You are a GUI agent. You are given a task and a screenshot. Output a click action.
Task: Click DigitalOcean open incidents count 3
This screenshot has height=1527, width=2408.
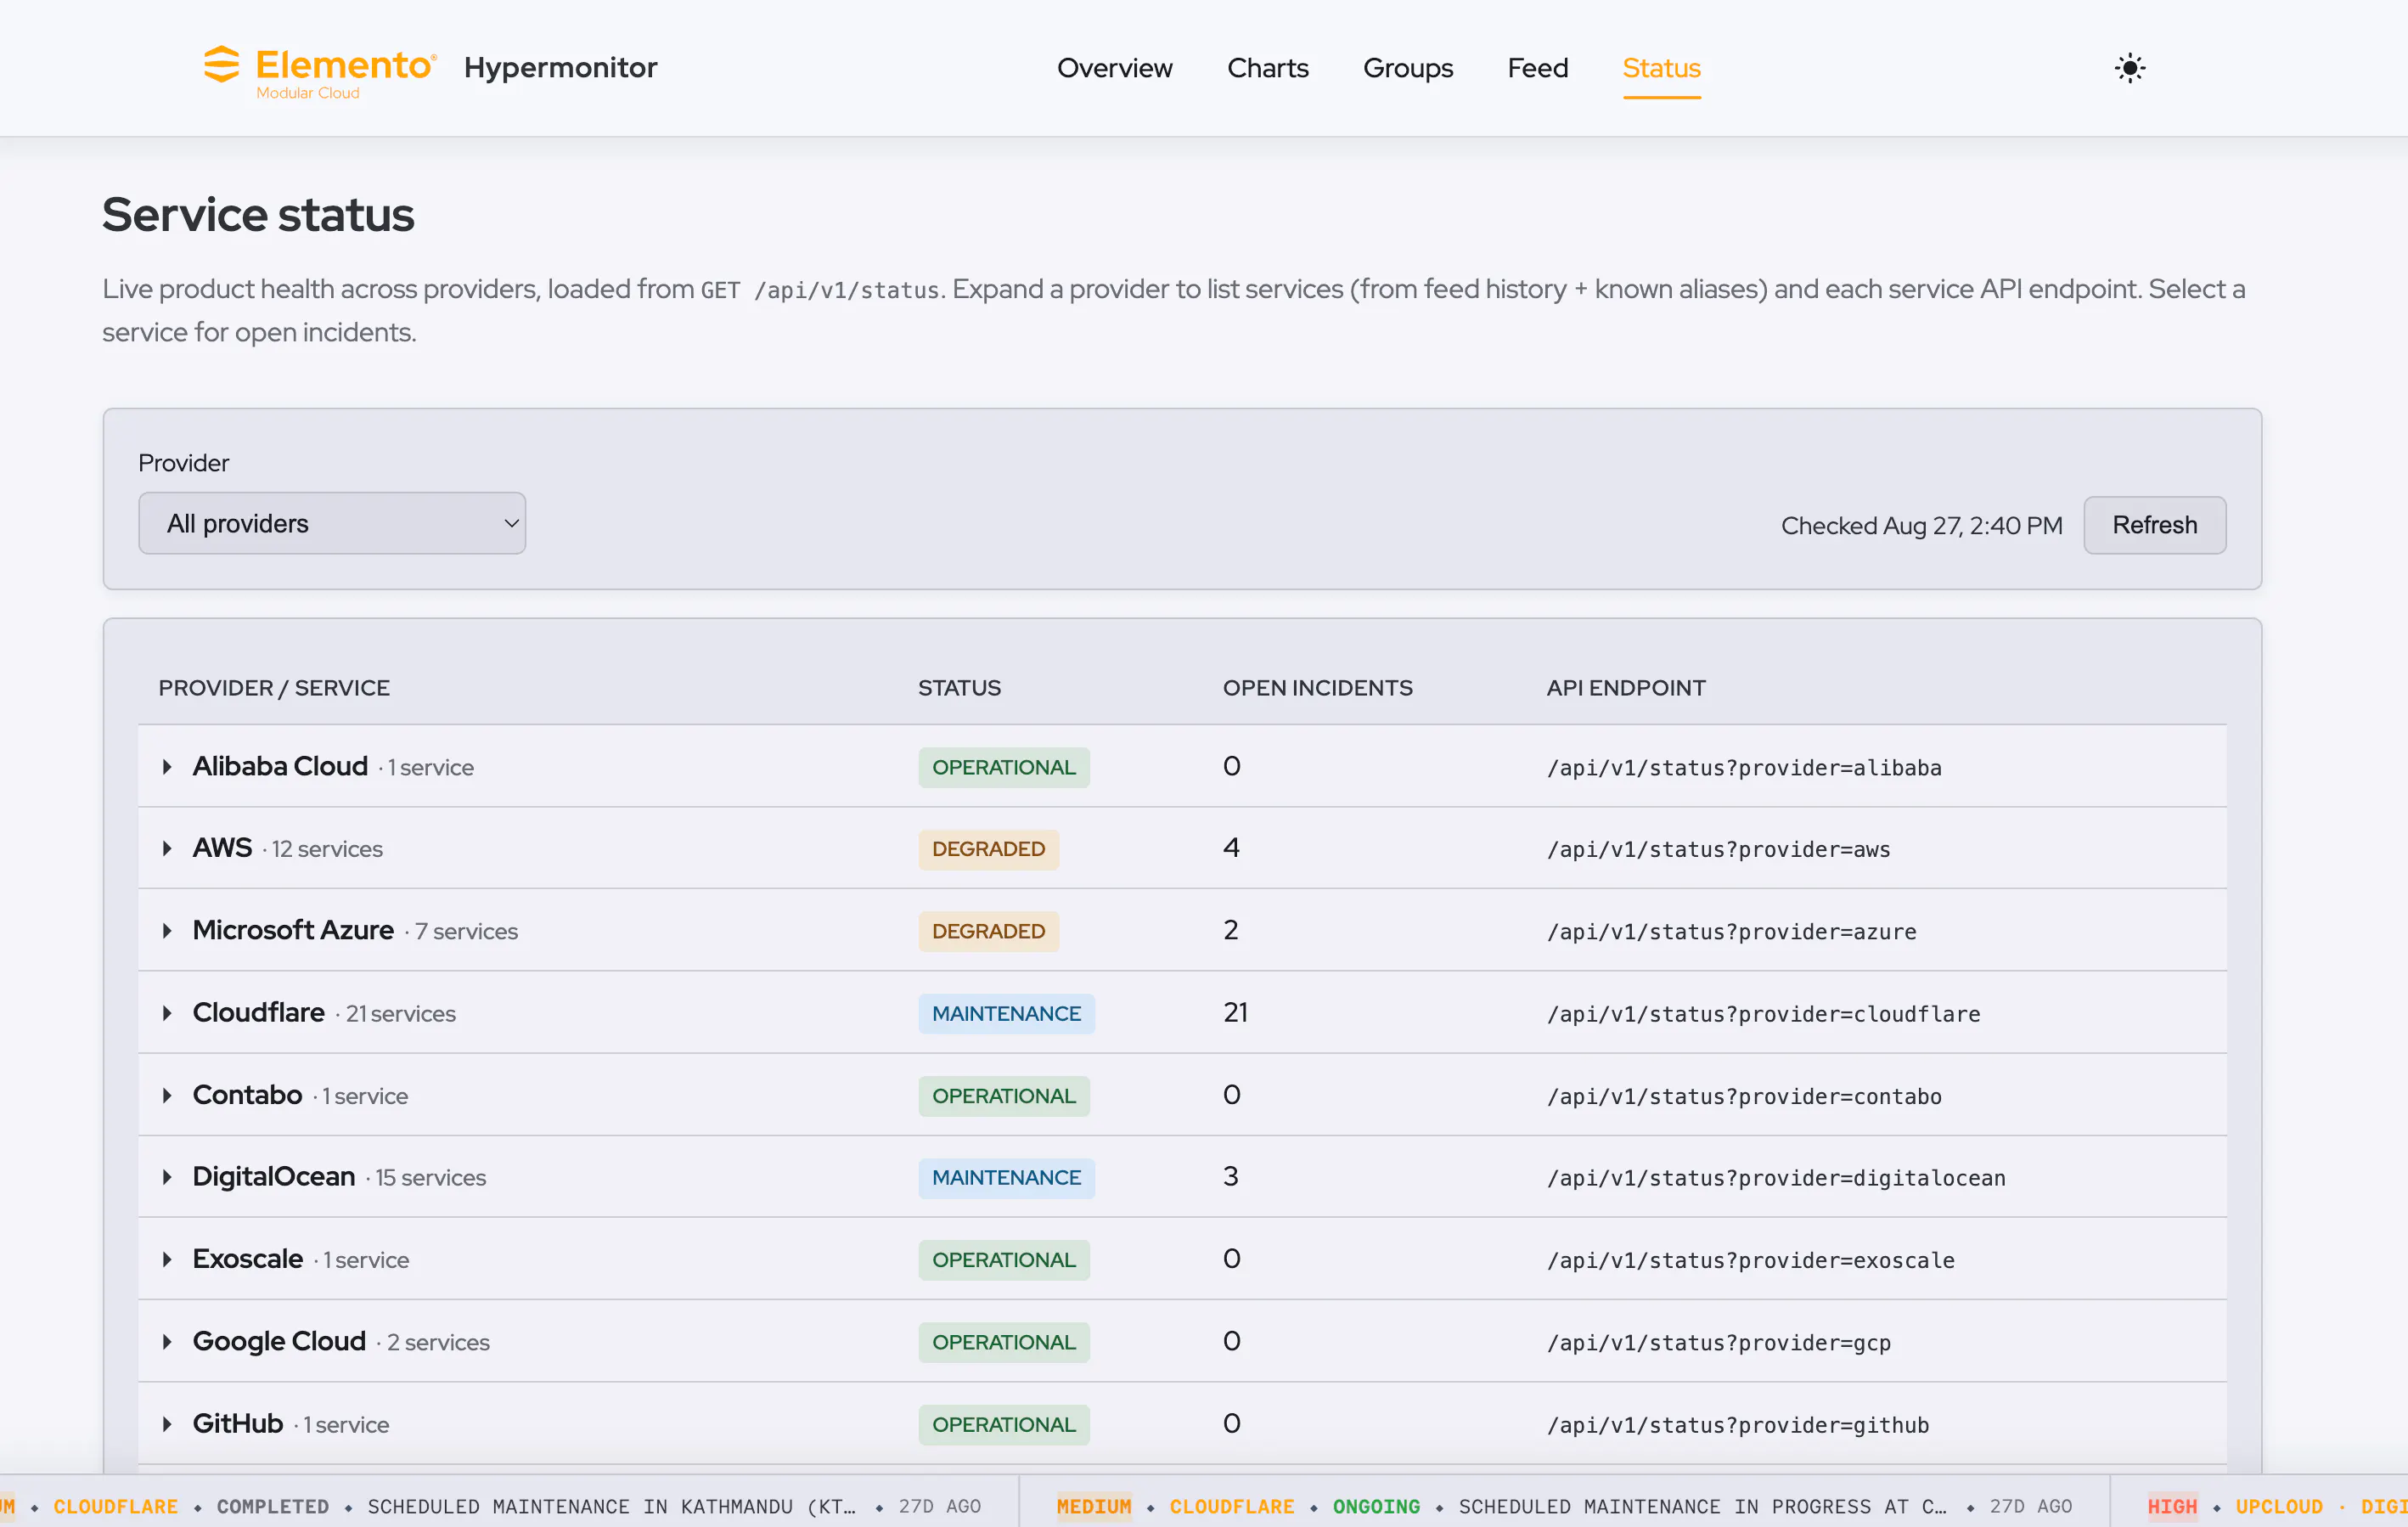tap(1231, 1177)
